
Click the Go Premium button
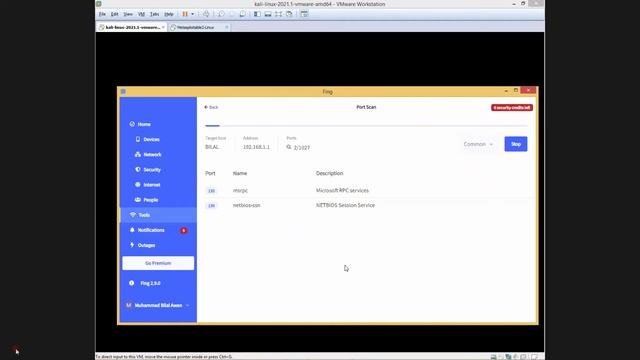click(158, 263)
